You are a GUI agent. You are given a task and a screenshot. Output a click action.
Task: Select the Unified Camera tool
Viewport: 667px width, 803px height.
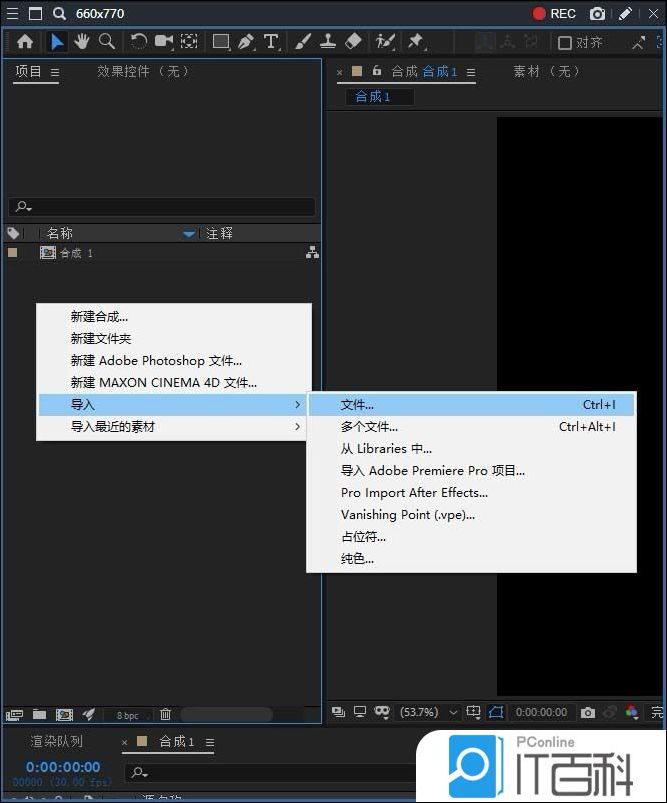(164, 41)
